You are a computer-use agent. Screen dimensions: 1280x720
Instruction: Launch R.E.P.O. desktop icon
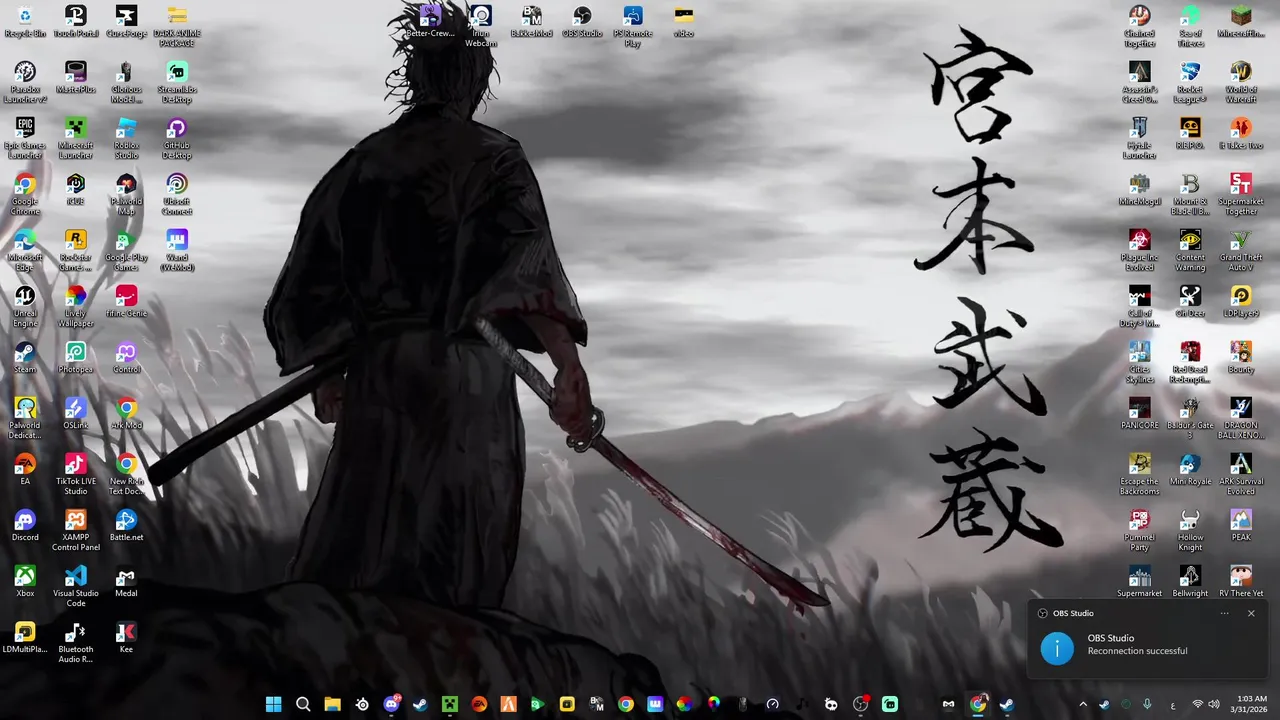pos(1190,134)
